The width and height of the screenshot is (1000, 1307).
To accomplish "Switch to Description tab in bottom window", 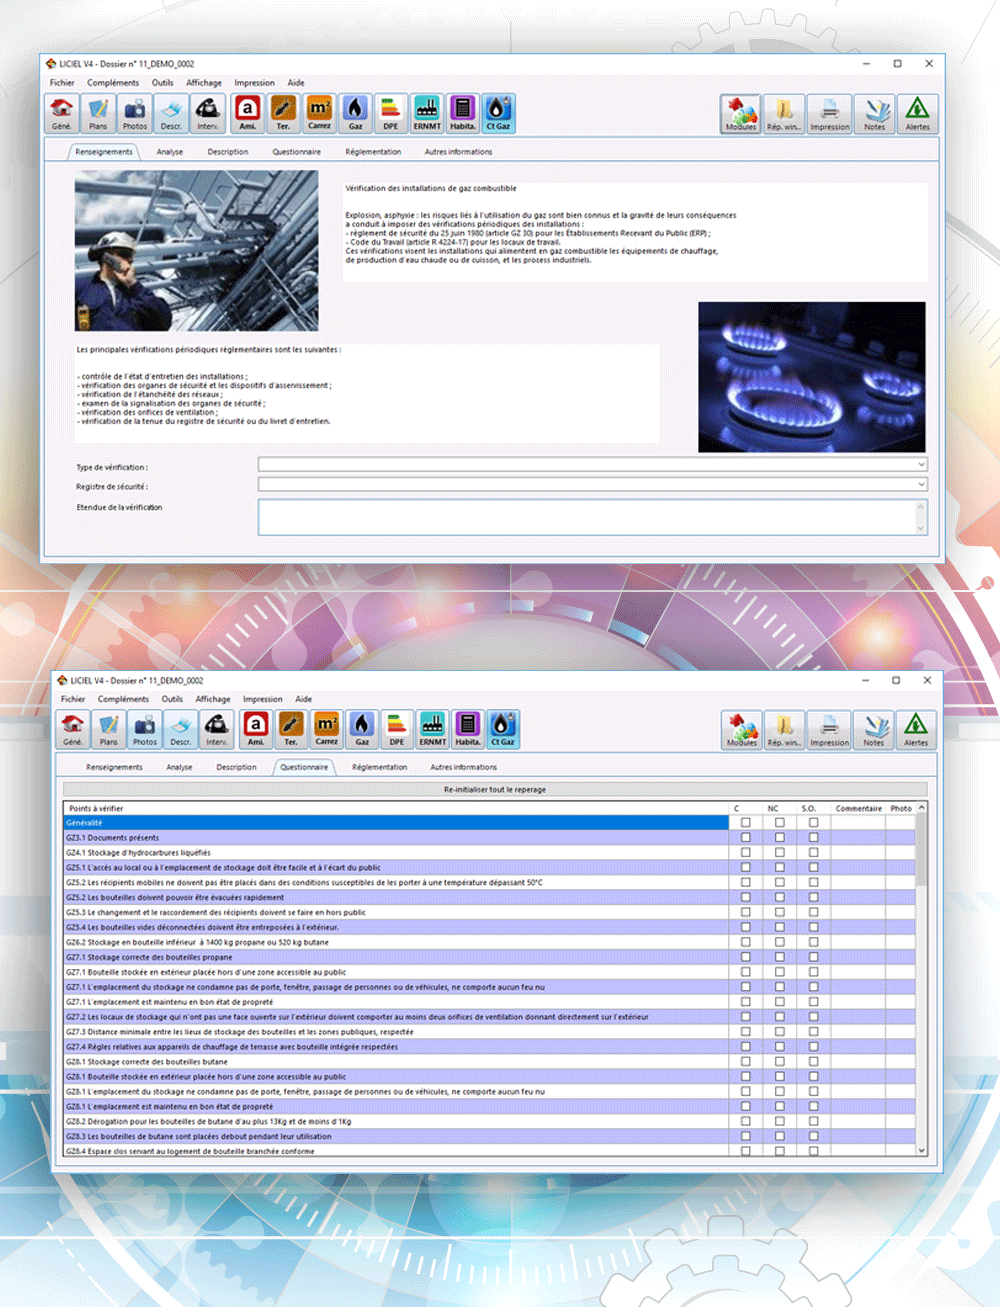I will [236, 767].
